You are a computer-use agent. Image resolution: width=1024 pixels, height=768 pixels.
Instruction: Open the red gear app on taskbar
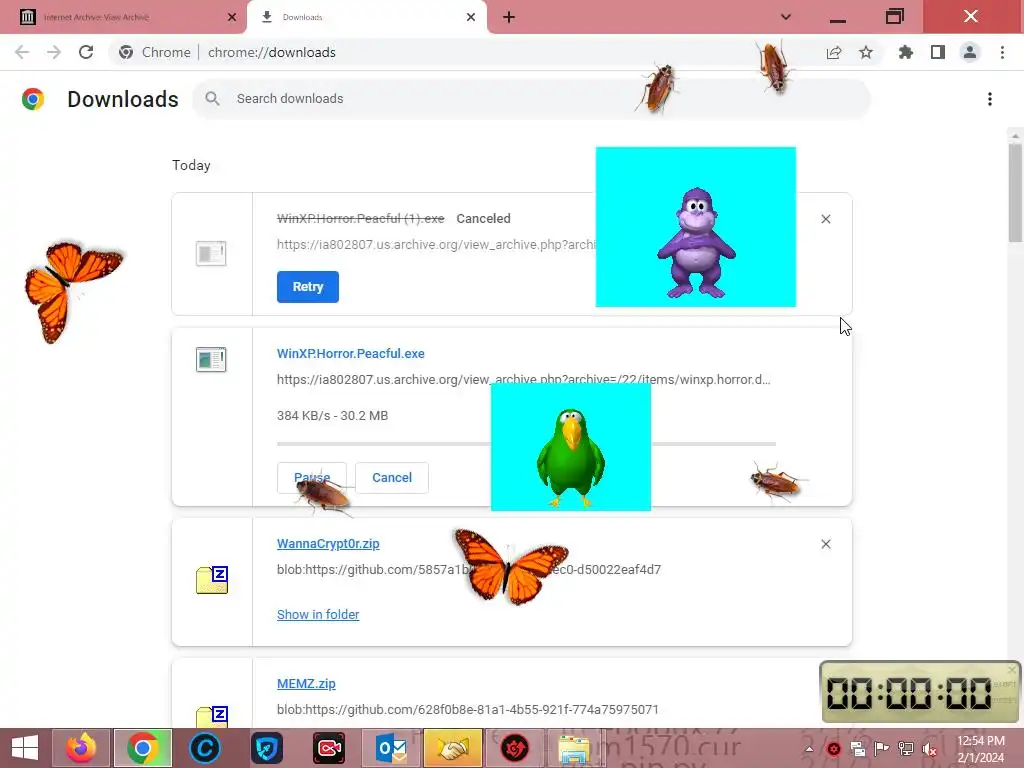[515, 748]
